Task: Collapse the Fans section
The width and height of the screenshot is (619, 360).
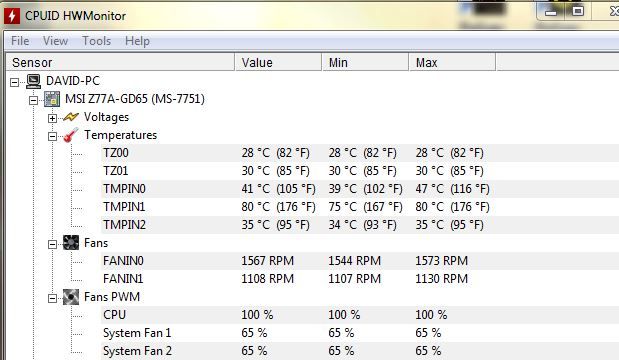Action: coord(52,244)
